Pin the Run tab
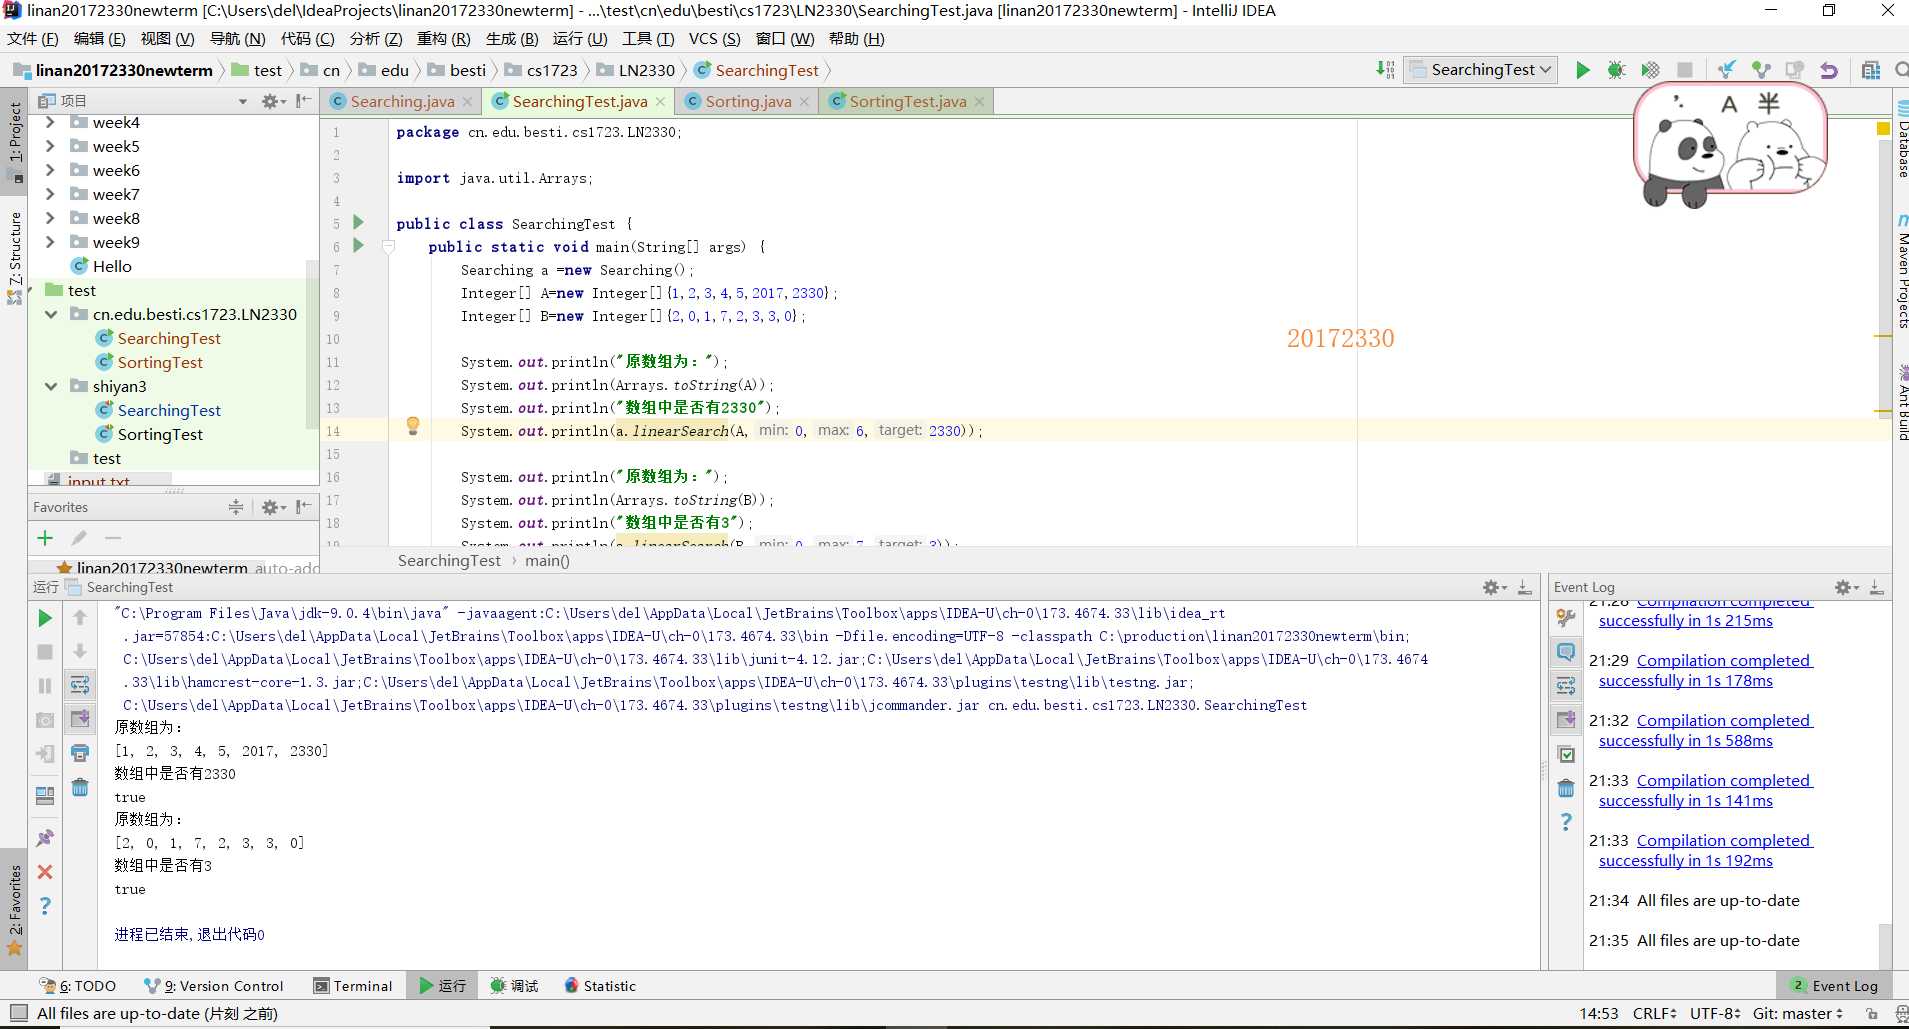 coord(45,838)
